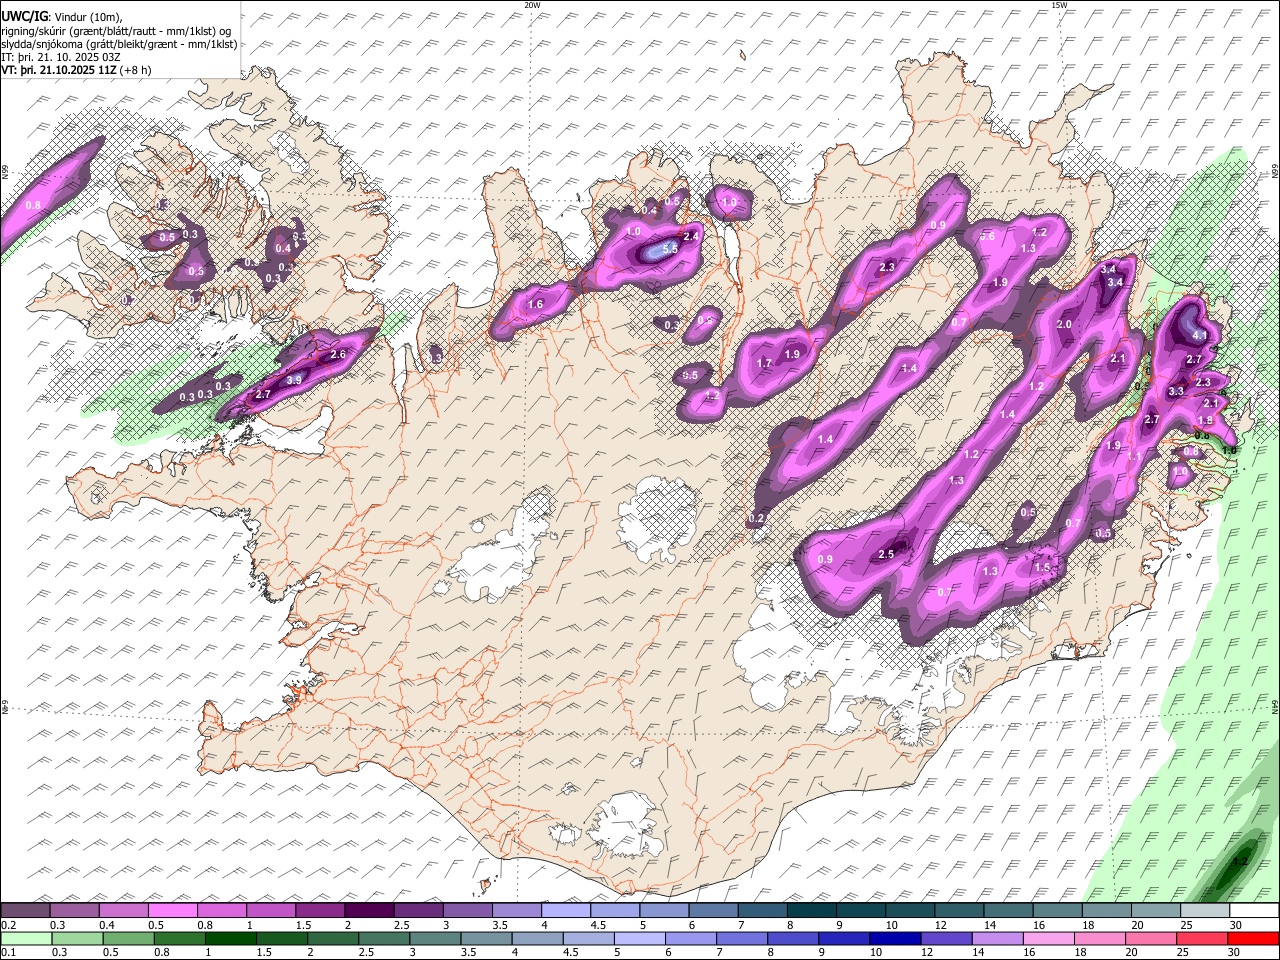Click the 15W longitude label
The image size is (1280, 960).
[1059, 5]
